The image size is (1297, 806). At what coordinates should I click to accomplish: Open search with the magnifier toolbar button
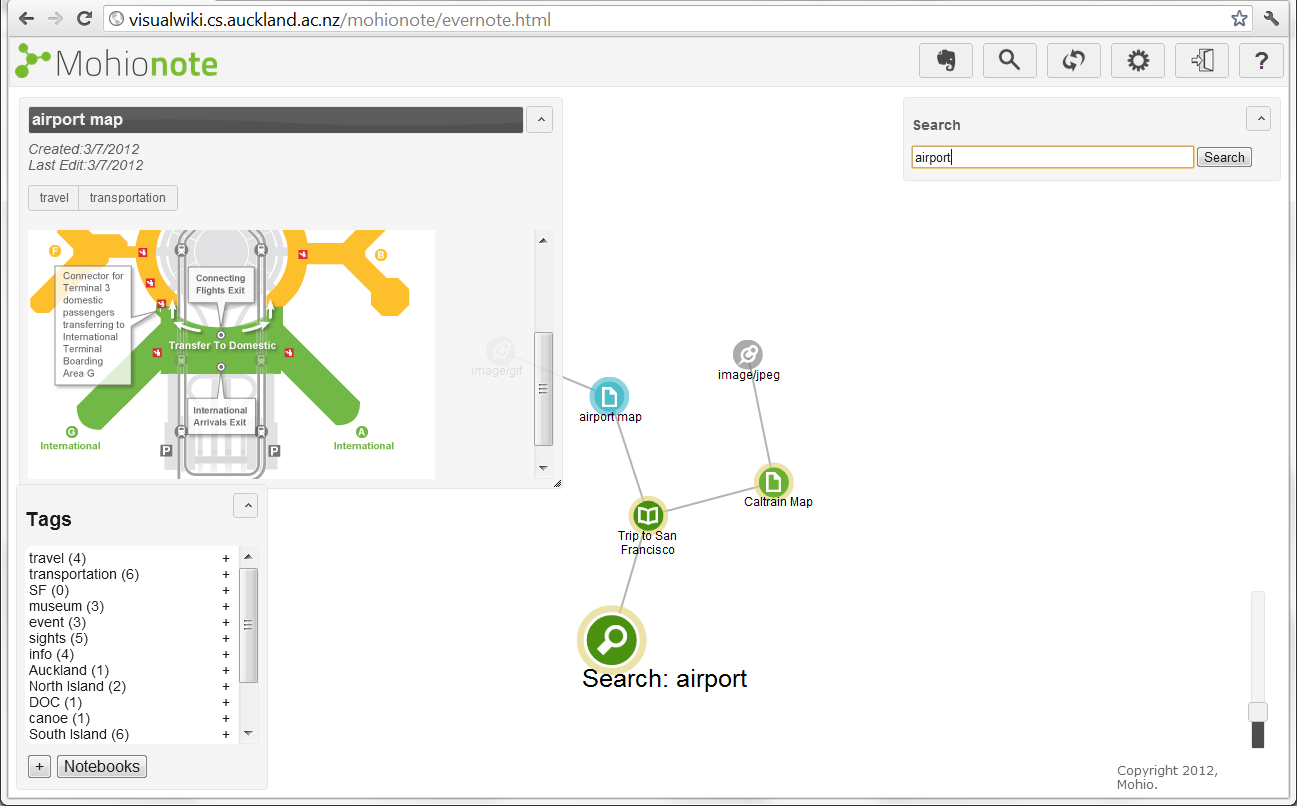pos(1010,61)
